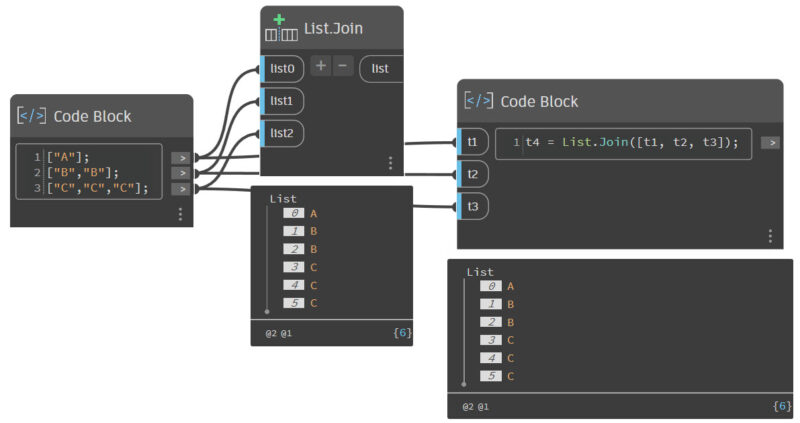Select index 2 item B in Code Block preview
800x423 pixels.
coord(497,322)
